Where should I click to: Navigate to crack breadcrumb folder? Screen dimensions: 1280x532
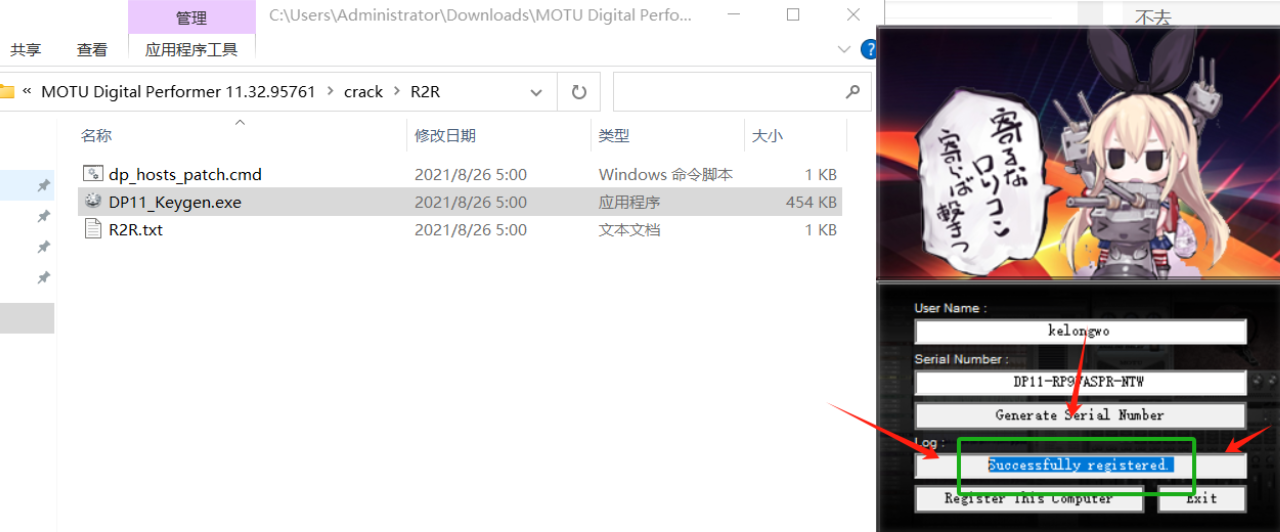pos(363,92)
